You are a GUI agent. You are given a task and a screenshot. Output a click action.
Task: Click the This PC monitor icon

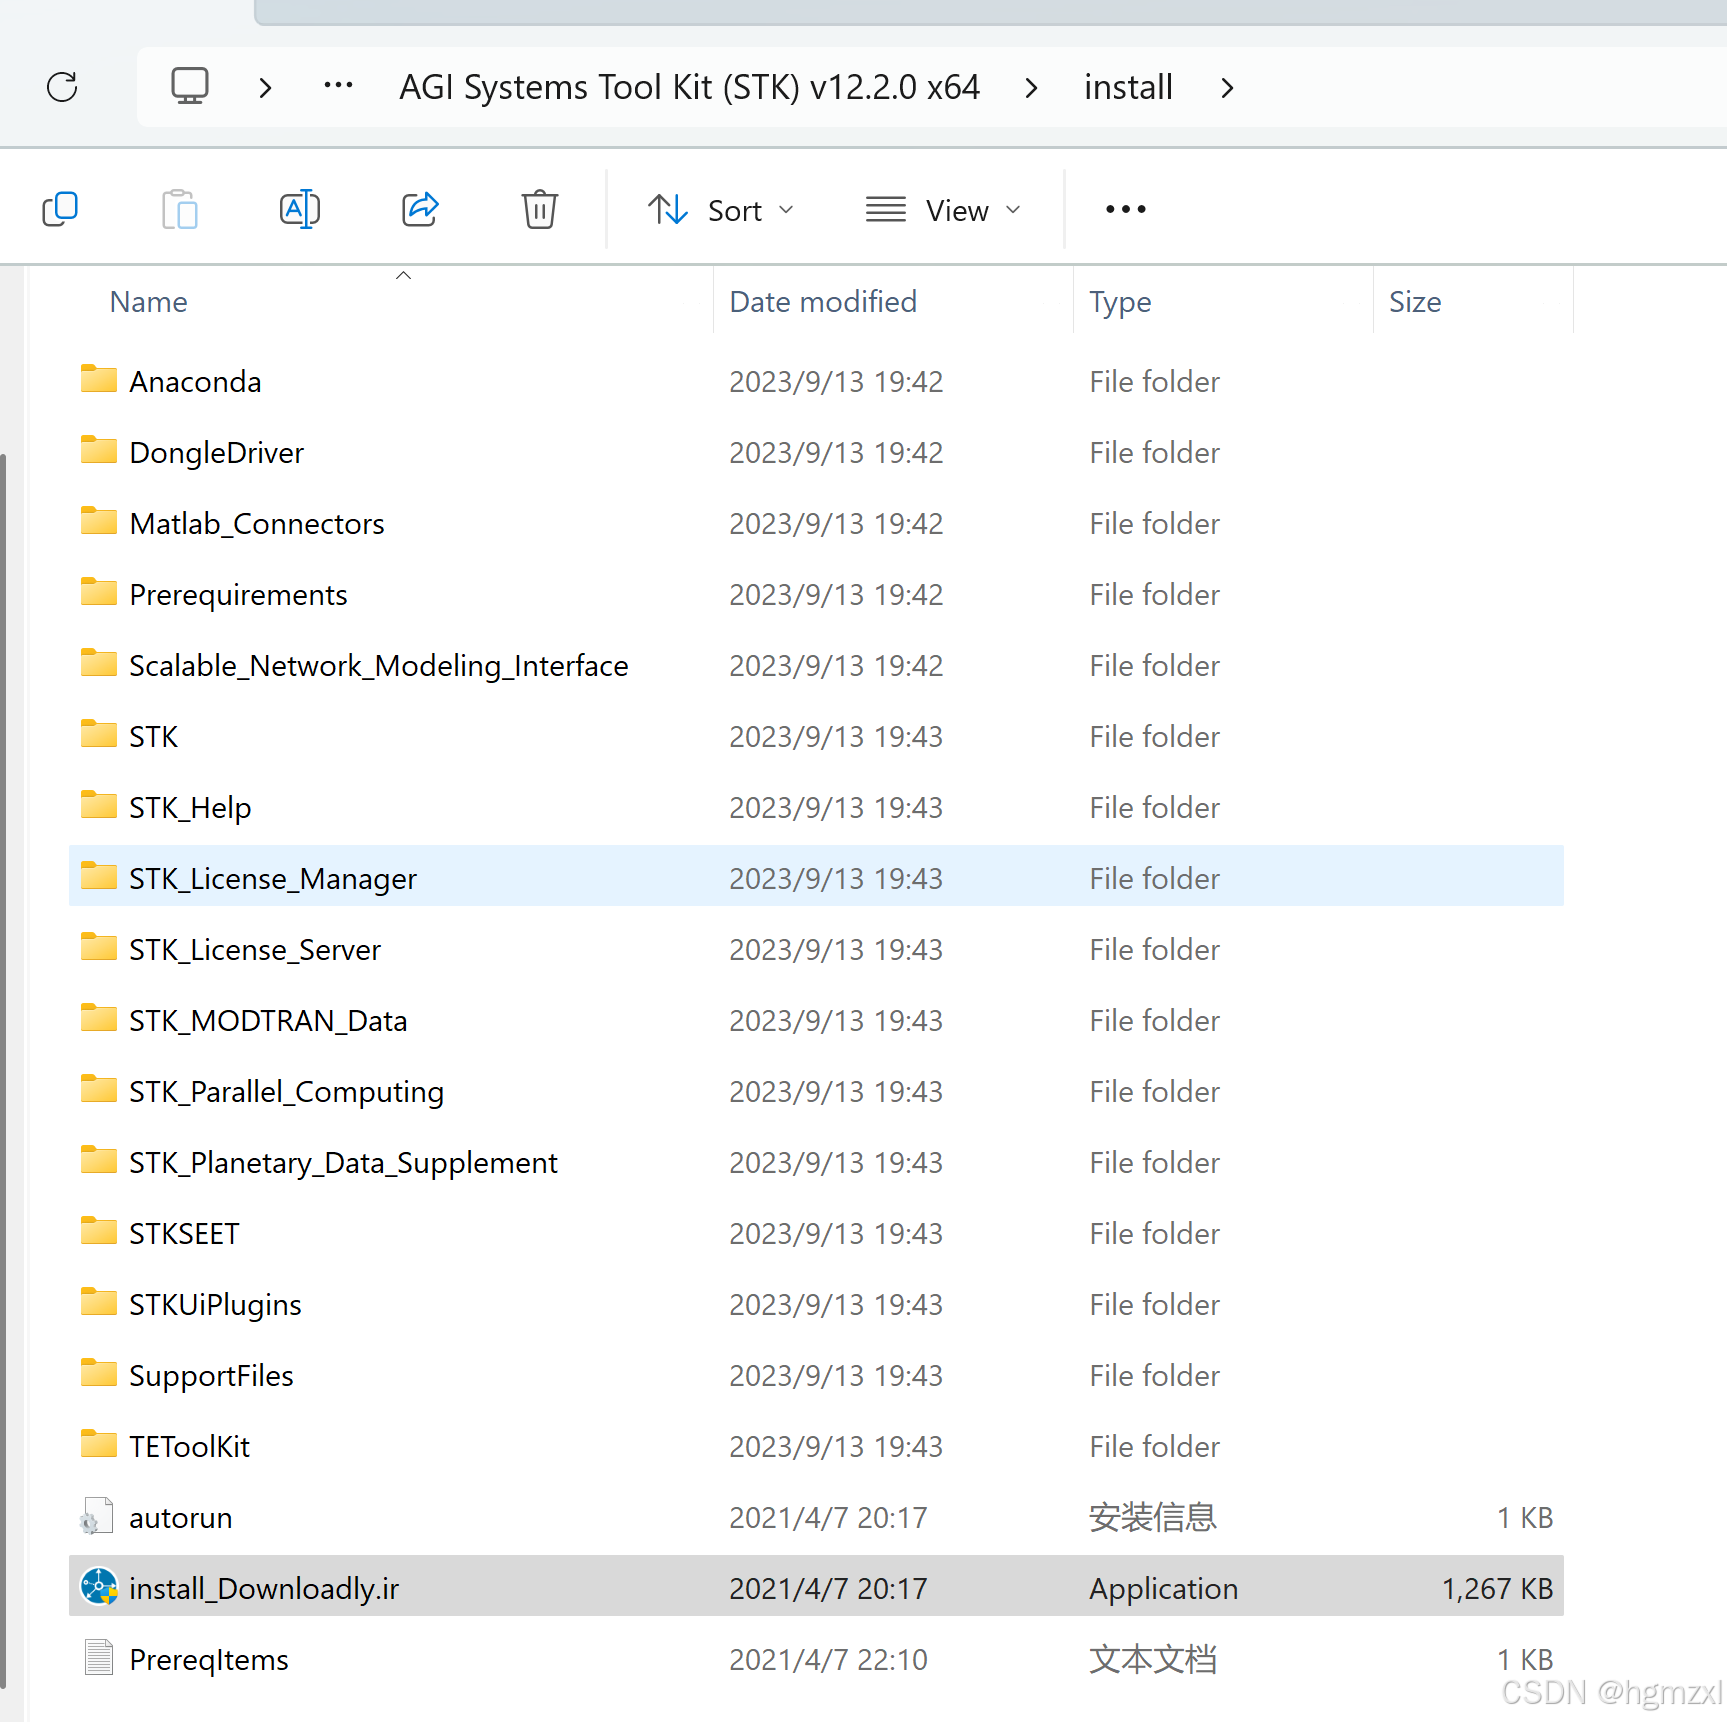(190, 86)
